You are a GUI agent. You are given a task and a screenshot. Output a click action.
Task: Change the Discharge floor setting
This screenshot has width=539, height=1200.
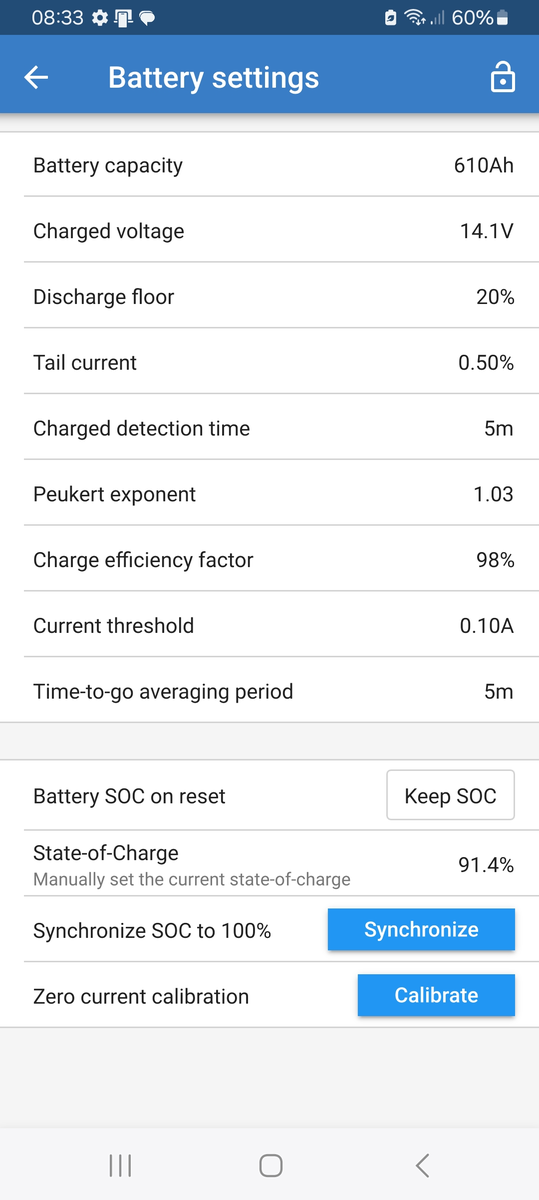[x=269, y=297]
